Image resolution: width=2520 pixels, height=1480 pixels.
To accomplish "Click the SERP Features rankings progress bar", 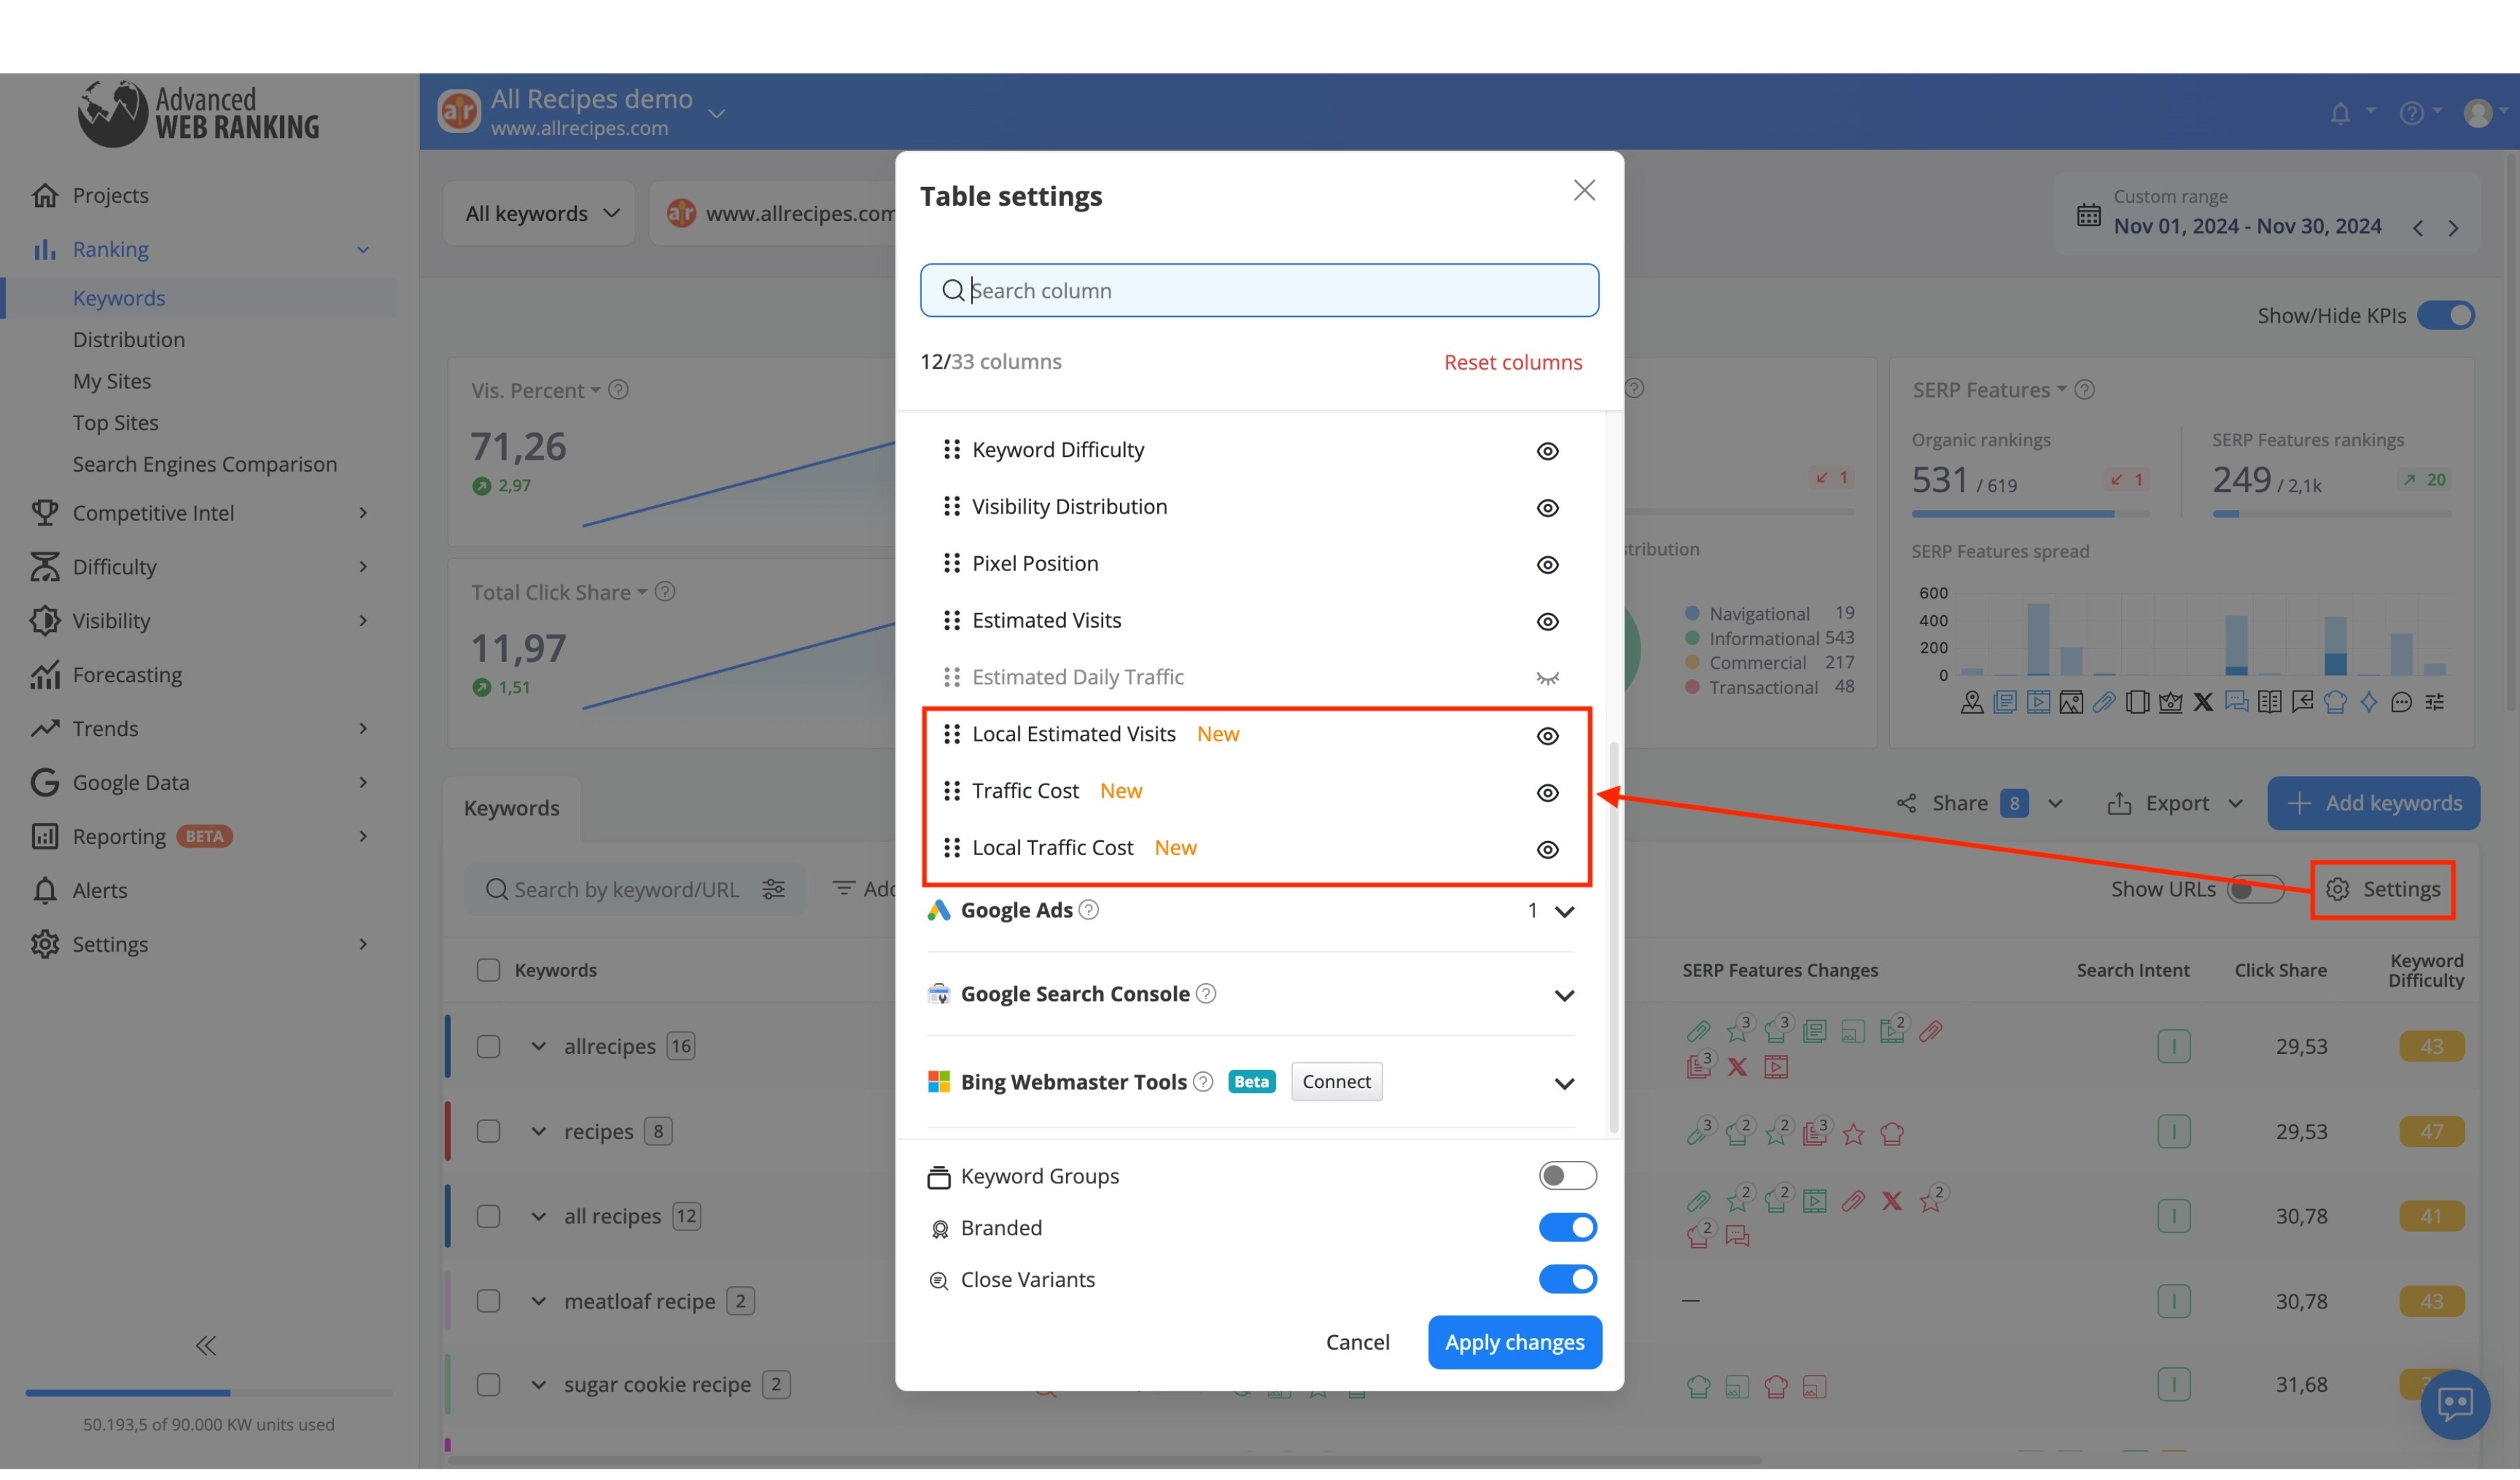I will tap(2331, 514).
